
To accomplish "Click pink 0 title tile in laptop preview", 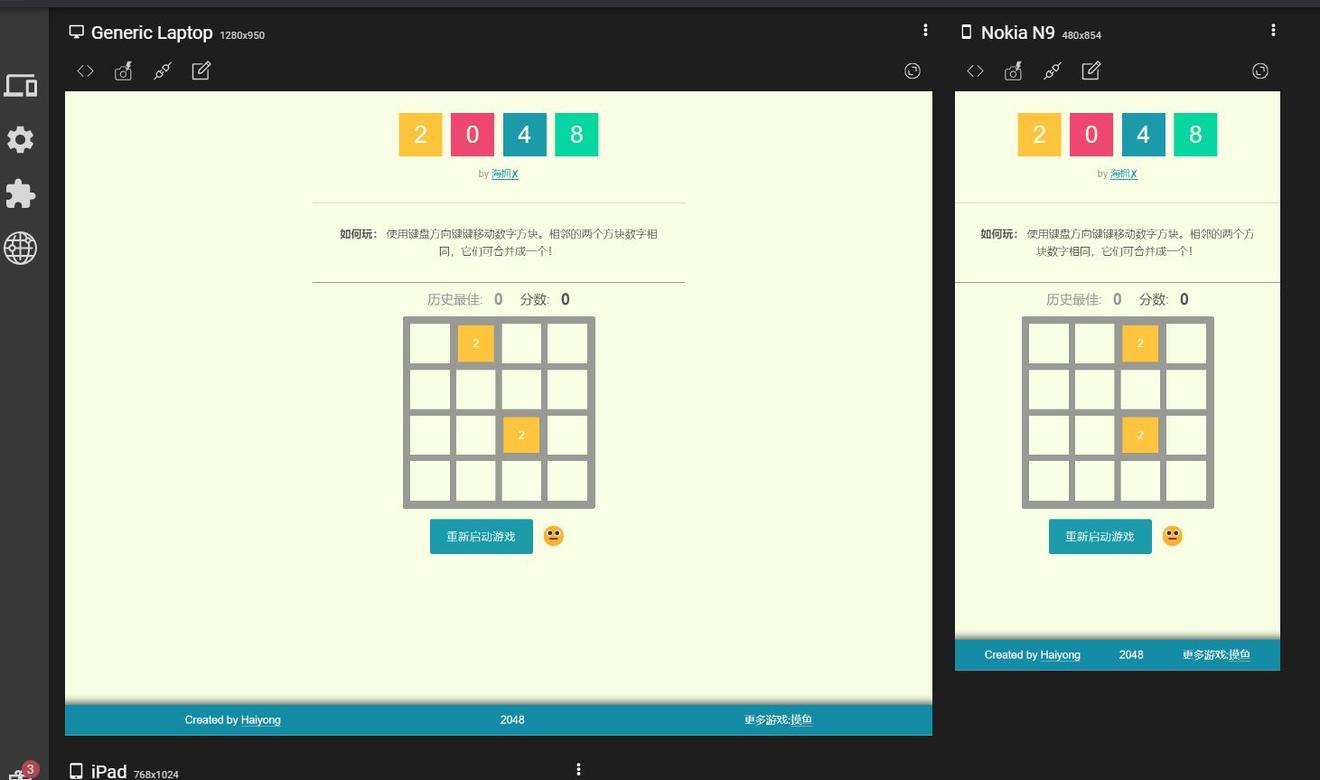I will [x=472, y=135].
